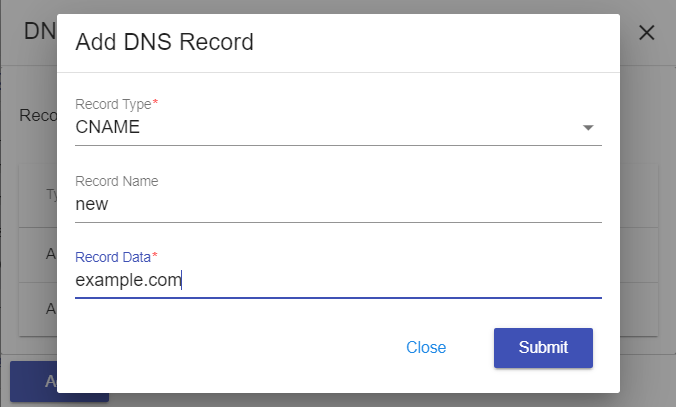Click the Record Type dropdown arrow
This screenshot has width=676, height=407.
click(x=588, y=128)
